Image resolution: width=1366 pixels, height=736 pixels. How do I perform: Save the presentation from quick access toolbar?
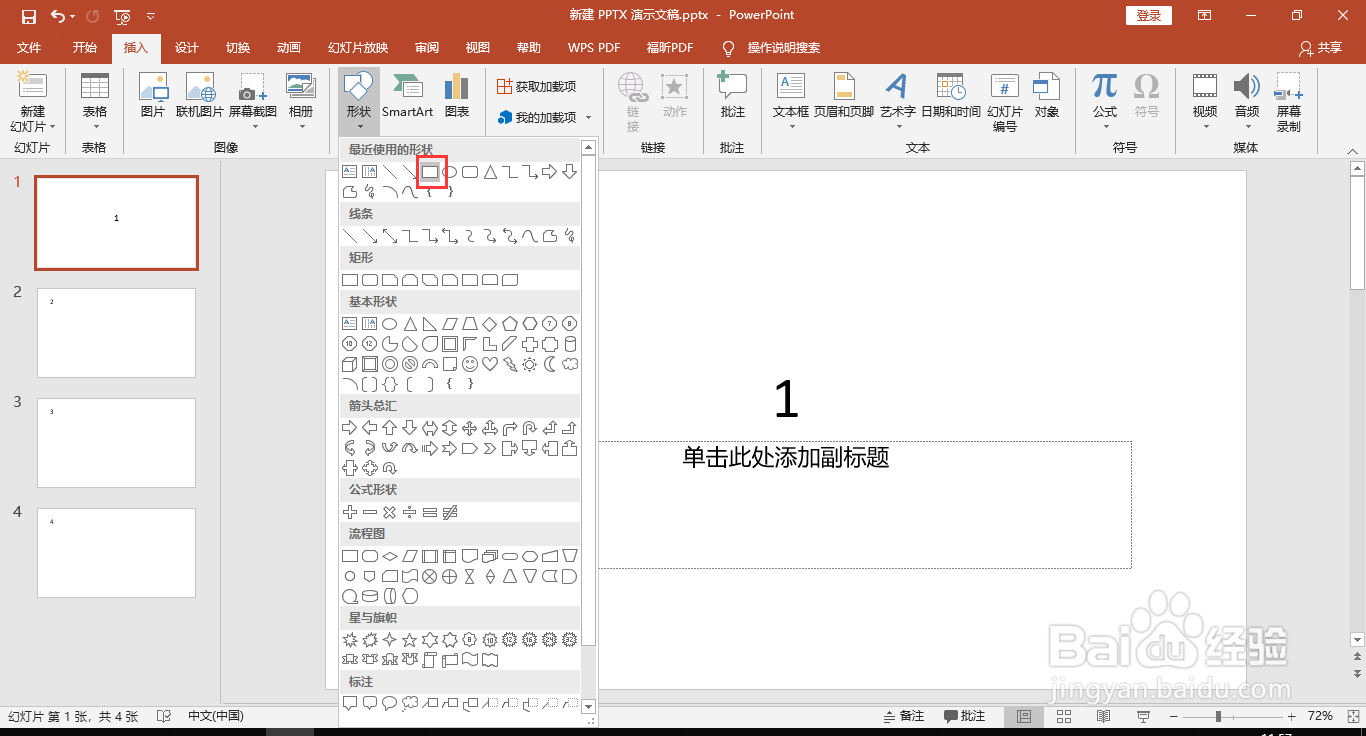(28, 16)
